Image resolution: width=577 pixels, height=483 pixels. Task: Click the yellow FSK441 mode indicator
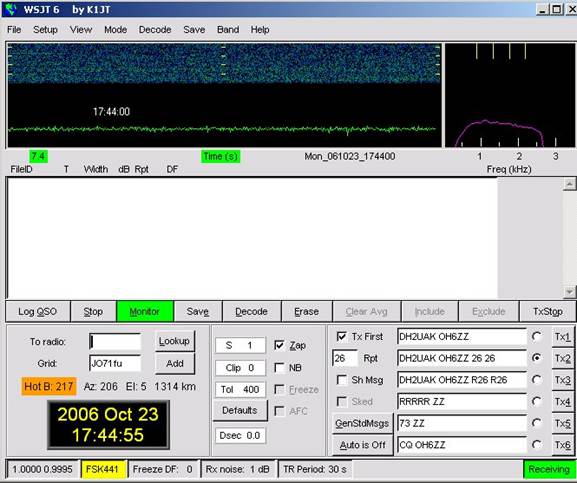(103, 469)
